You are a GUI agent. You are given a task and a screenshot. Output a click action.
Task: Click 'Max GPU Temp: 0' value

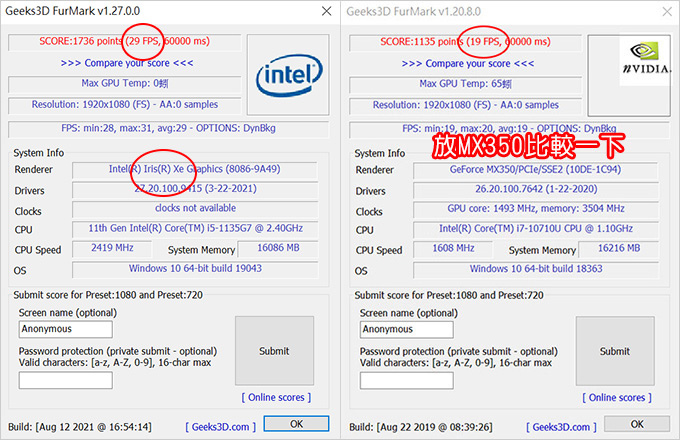pos(125,83)
